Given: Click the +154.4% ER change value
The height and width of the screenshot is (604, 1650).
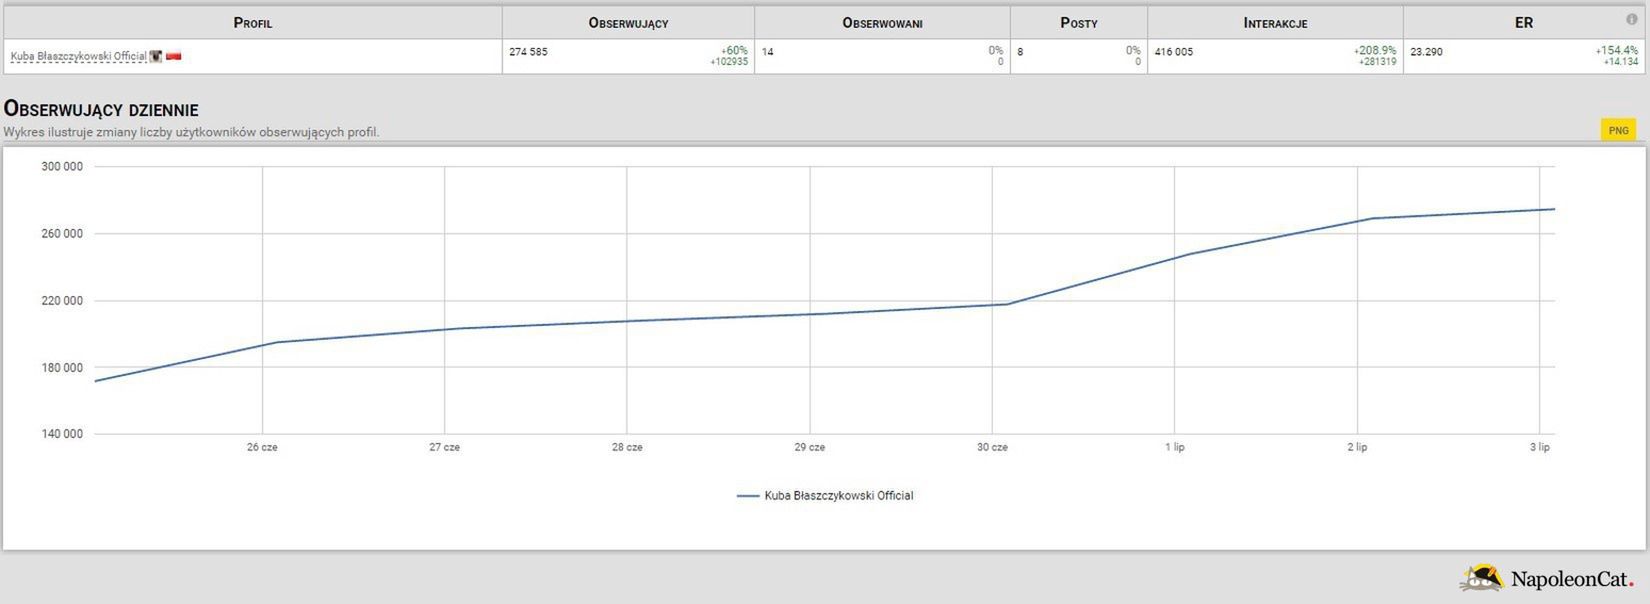Looking at the screenshot, I should [1617, 51].
